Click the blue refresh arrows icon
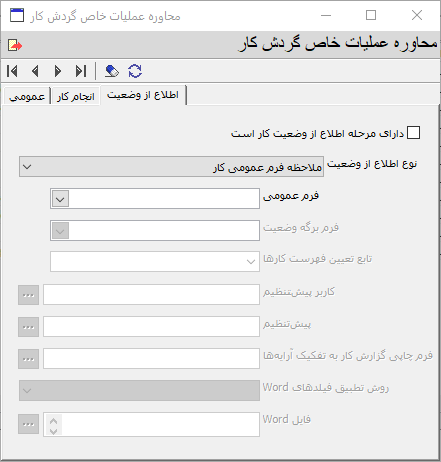 pyautogui.click(x=135, y=71)
